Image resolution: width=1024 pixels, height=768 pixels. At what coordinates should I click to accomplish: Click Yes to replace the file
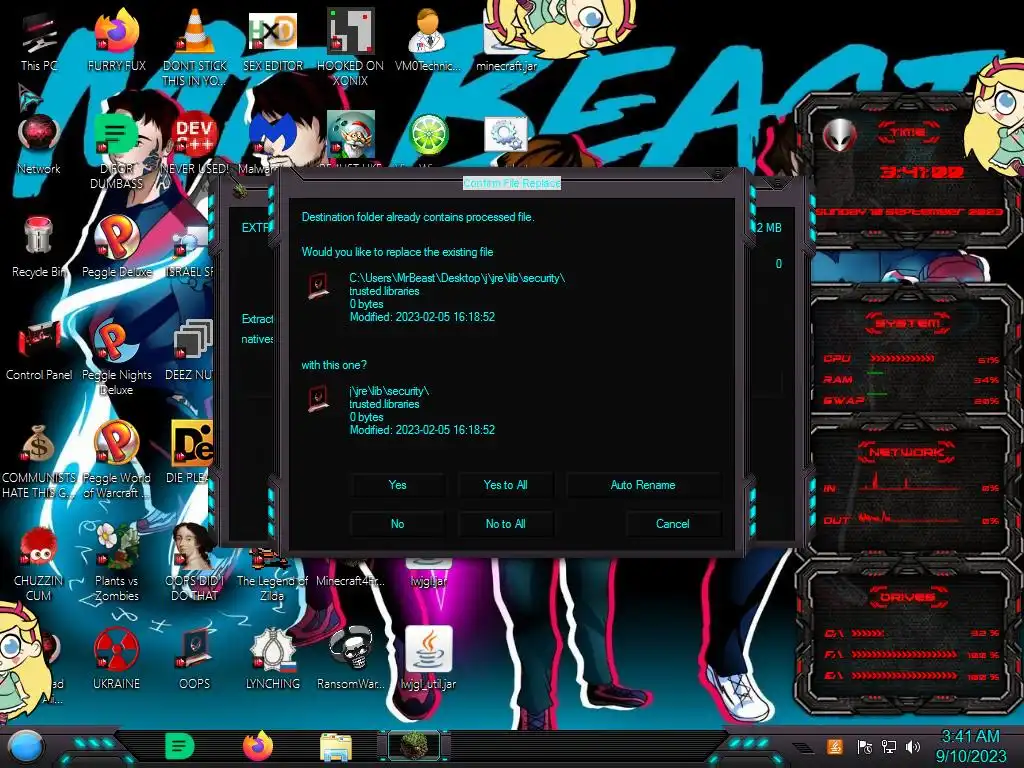coord(397,485)
